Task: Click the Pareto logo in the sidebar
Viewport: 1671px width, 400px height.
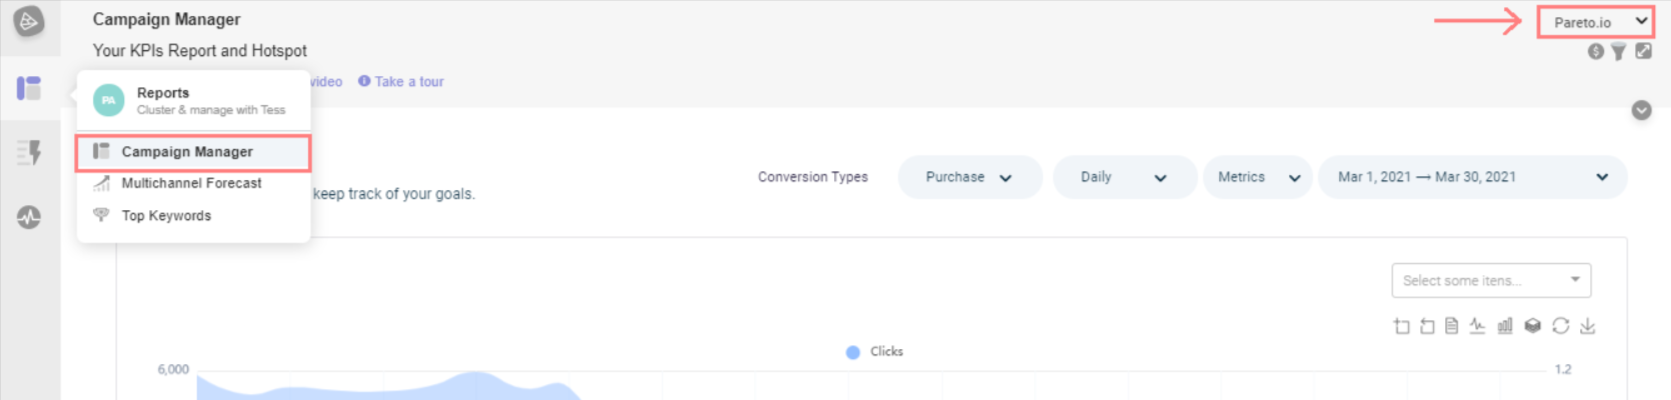Action: click(29, 21)
